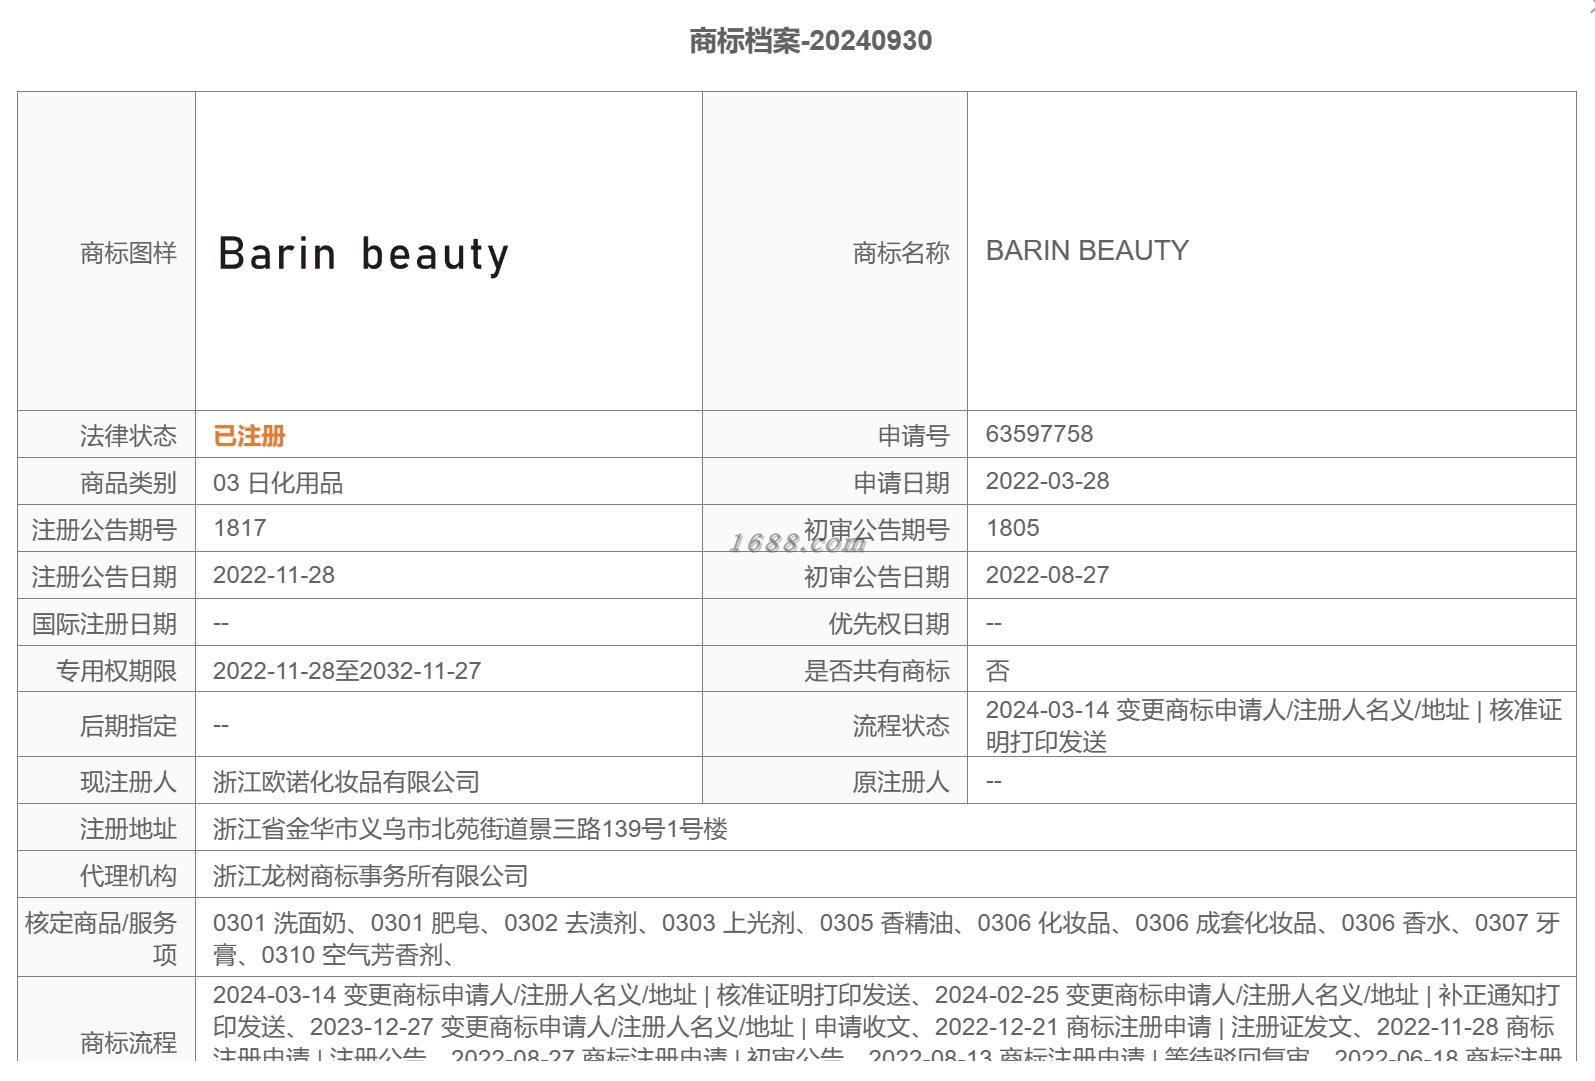Click the category value 03 日化用品
Image resolution: width=1595 pixels, height=1081 pixels.
[278, 483]
